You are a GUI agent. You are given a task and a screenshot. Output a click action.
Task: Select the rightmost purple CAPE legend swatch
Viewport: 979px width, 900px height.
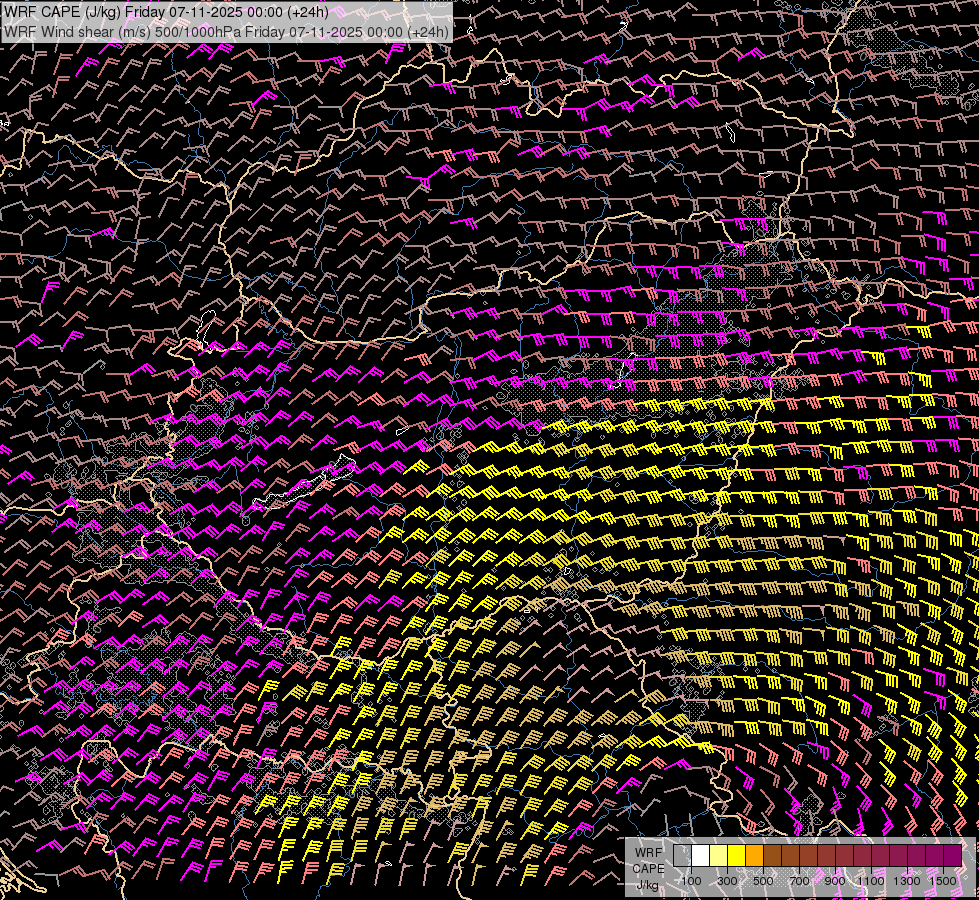coord(953,856)
